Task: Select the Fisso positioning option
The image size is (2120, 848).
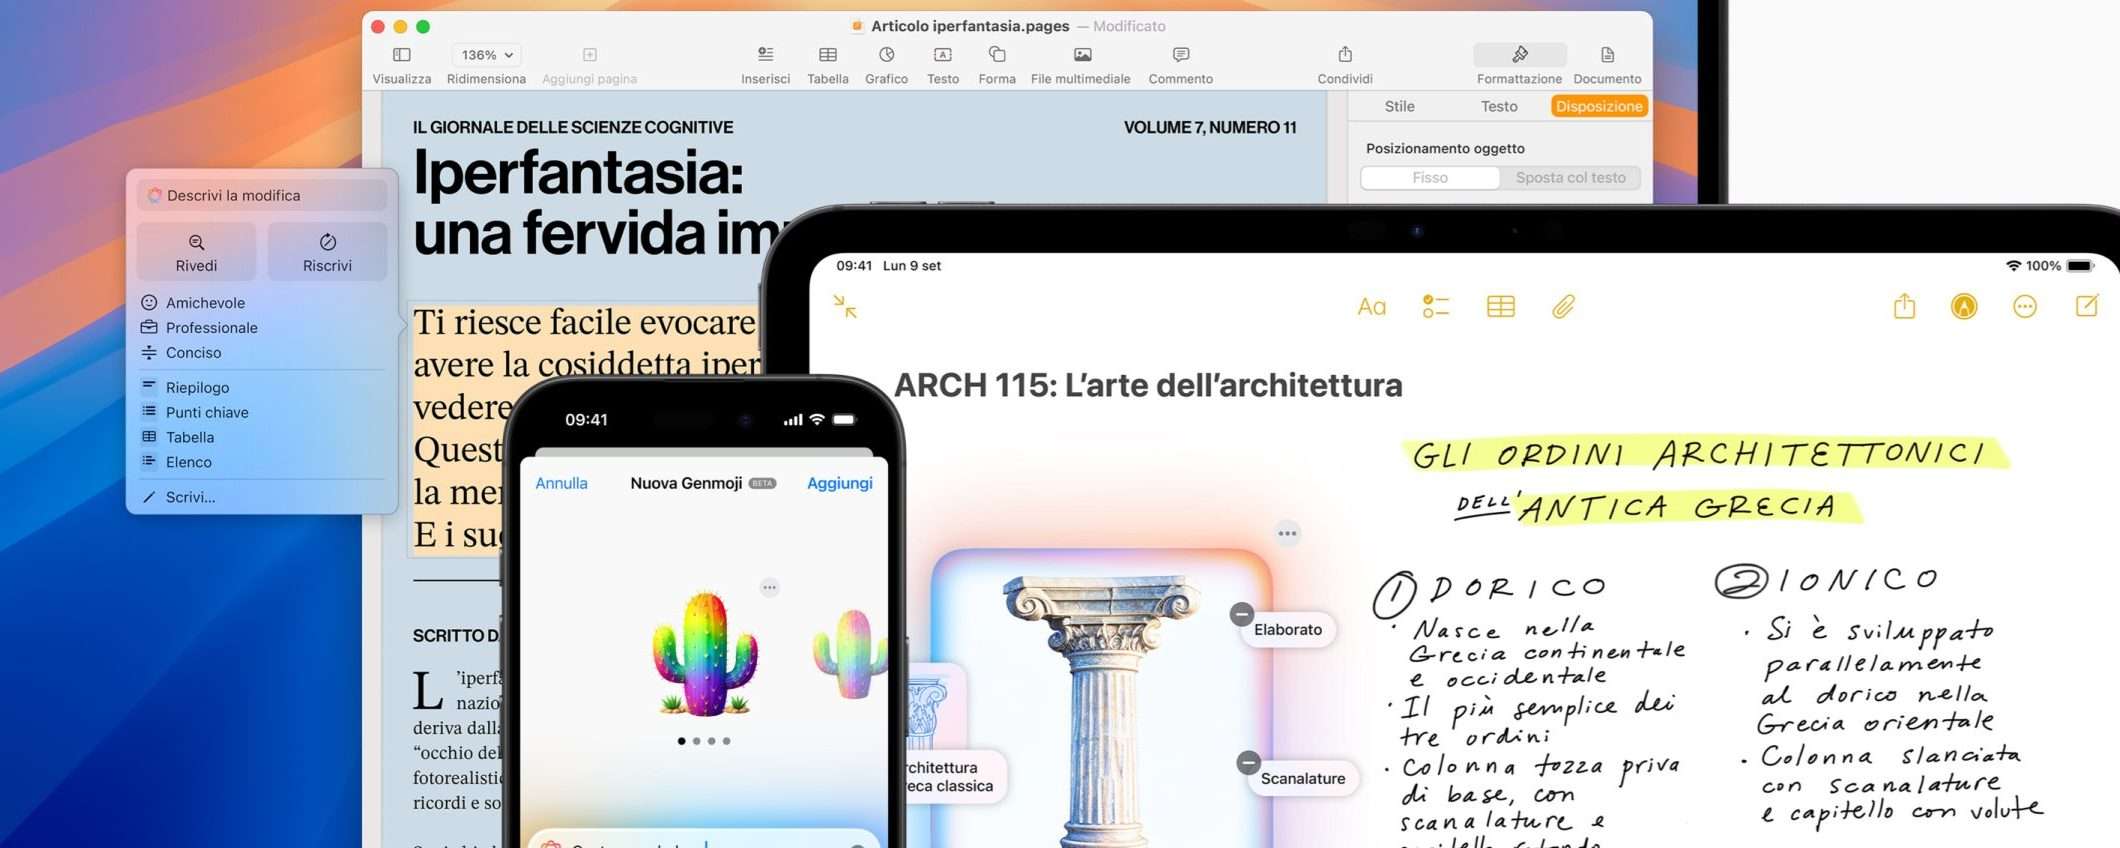Action: [1430, 178]
